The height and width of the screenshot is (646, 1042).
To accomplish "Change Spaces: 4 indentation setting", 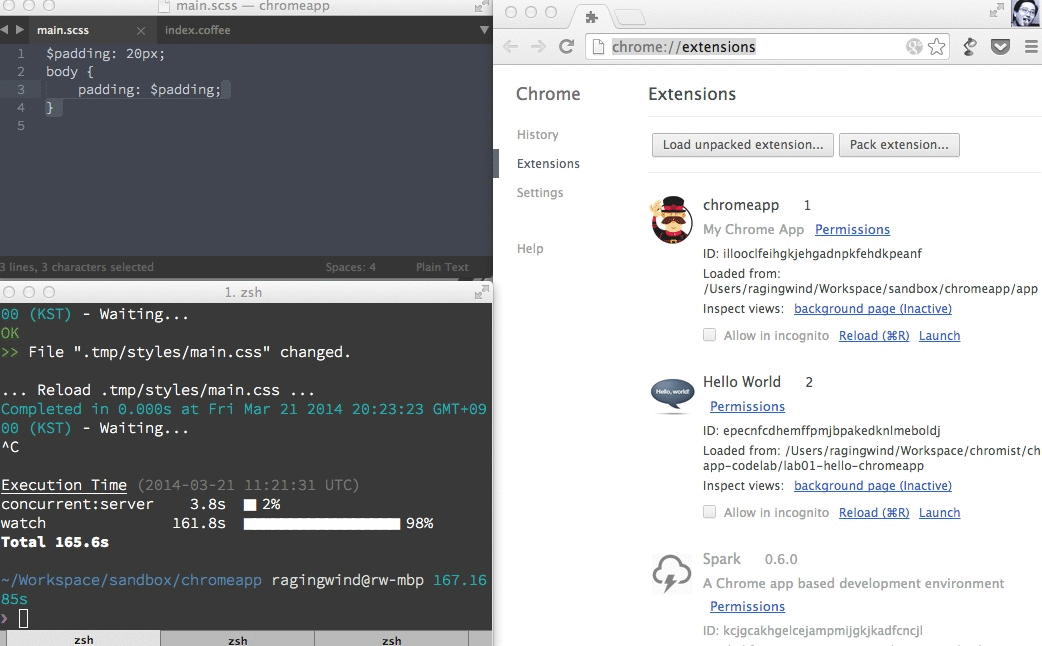I will 350,267.
